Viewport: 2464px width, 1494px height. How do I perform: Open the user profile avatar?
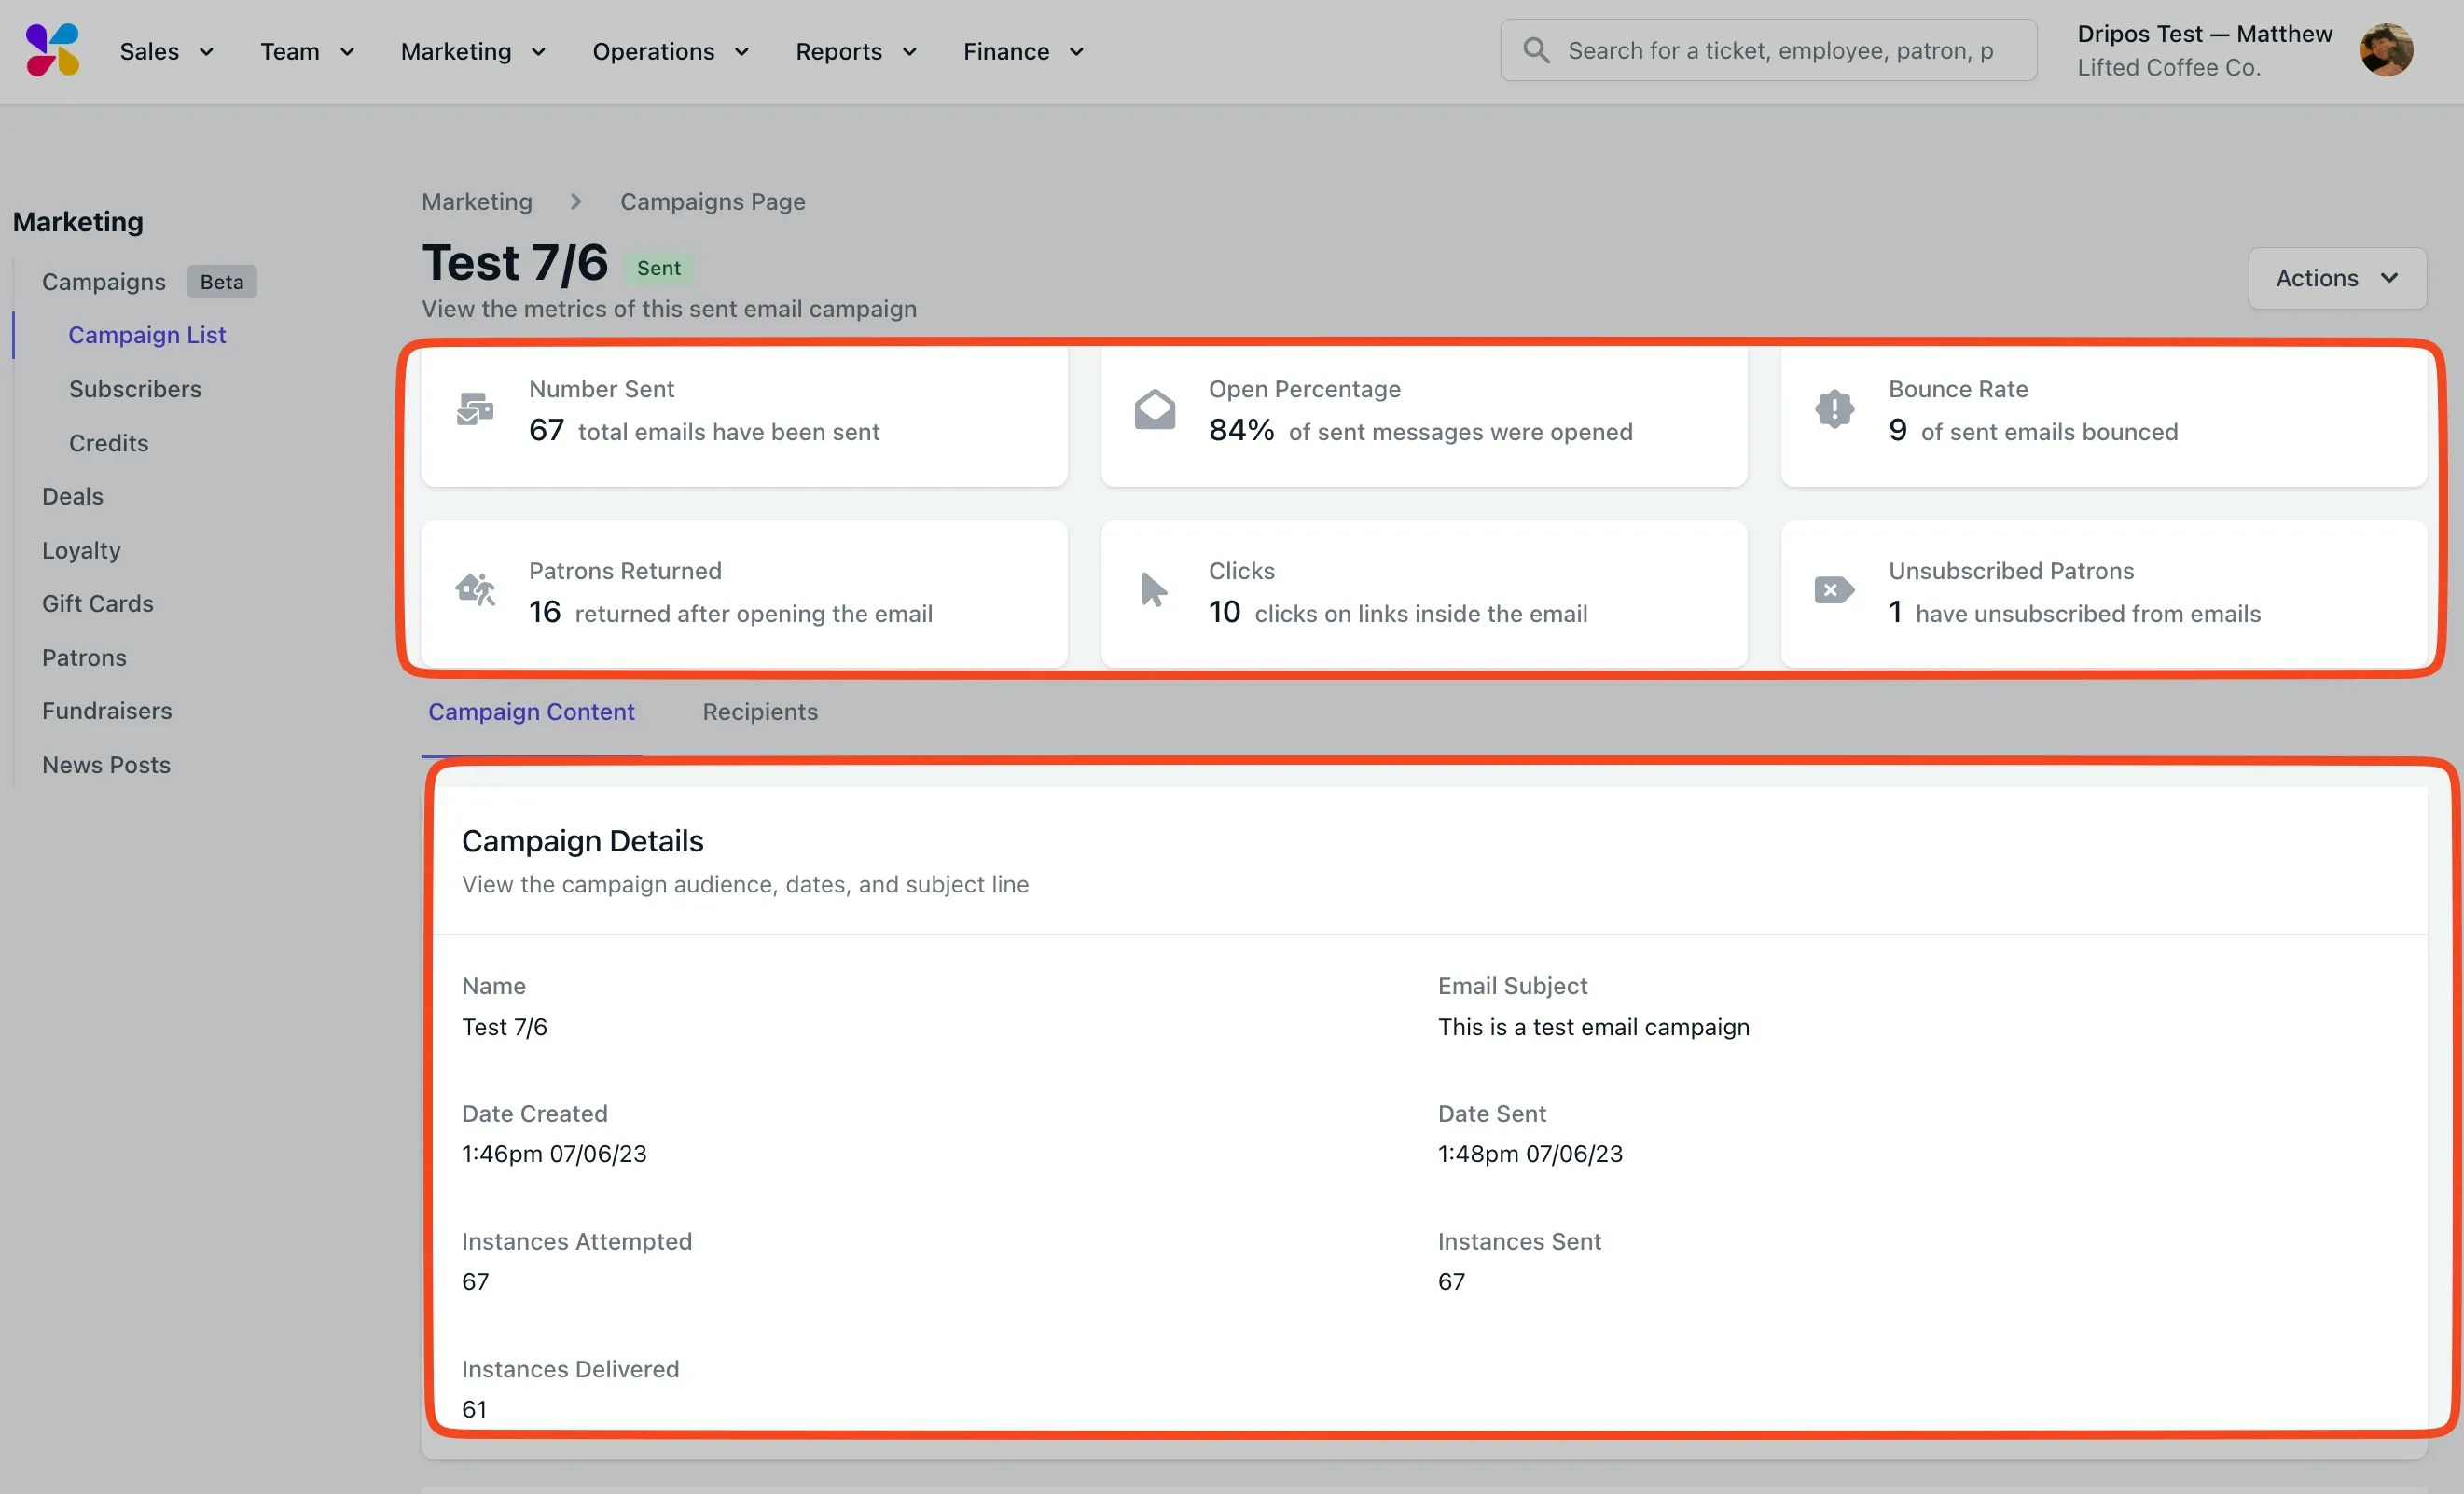[x=2386, y=50]
